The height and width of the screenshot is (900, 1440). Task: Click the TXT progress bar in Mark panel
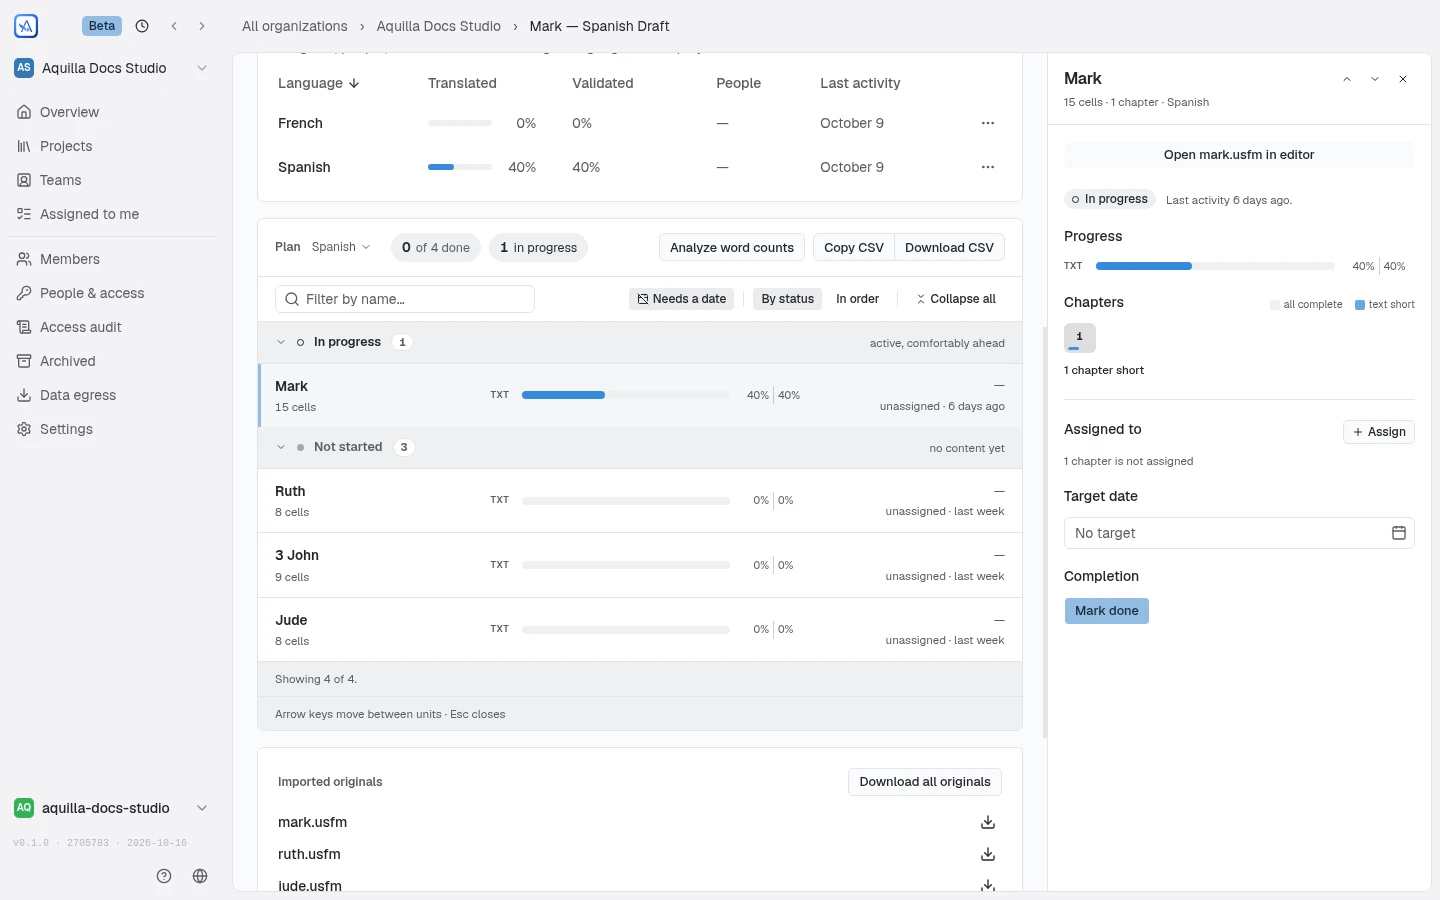(x=1215, y=266)
